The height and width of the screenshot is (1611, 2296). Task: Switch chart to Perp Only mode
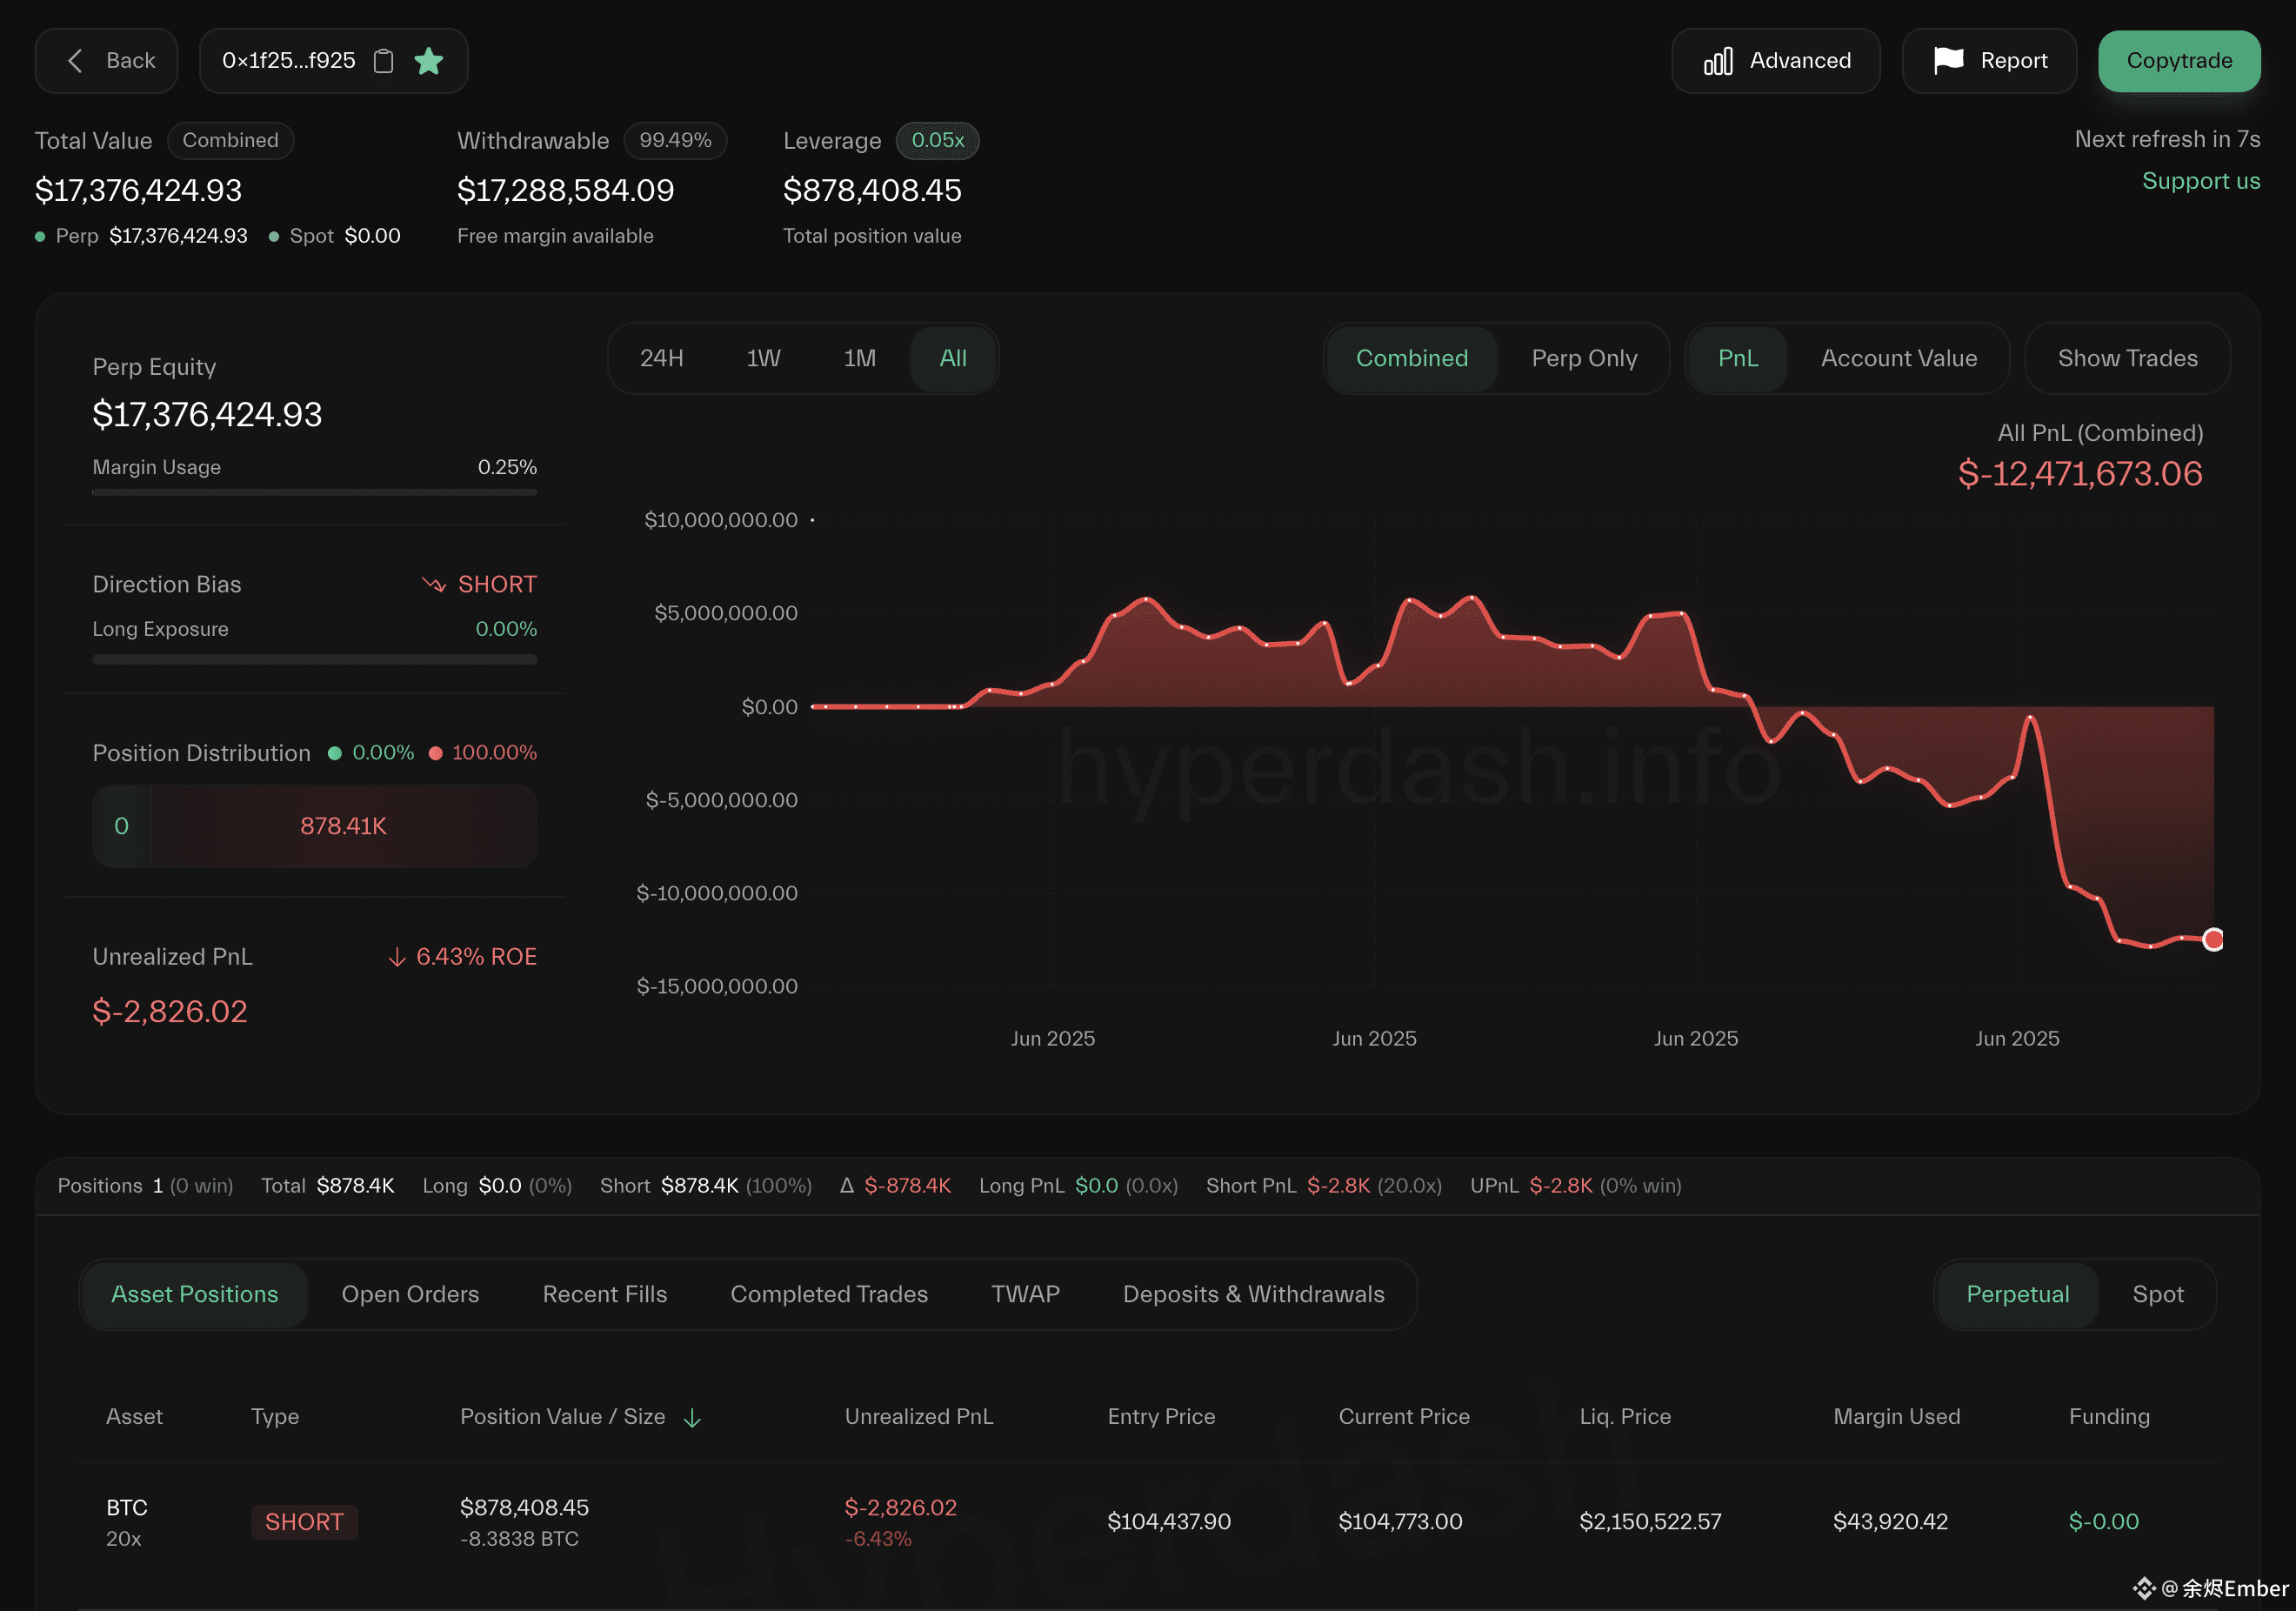(x=1583, y=358)
